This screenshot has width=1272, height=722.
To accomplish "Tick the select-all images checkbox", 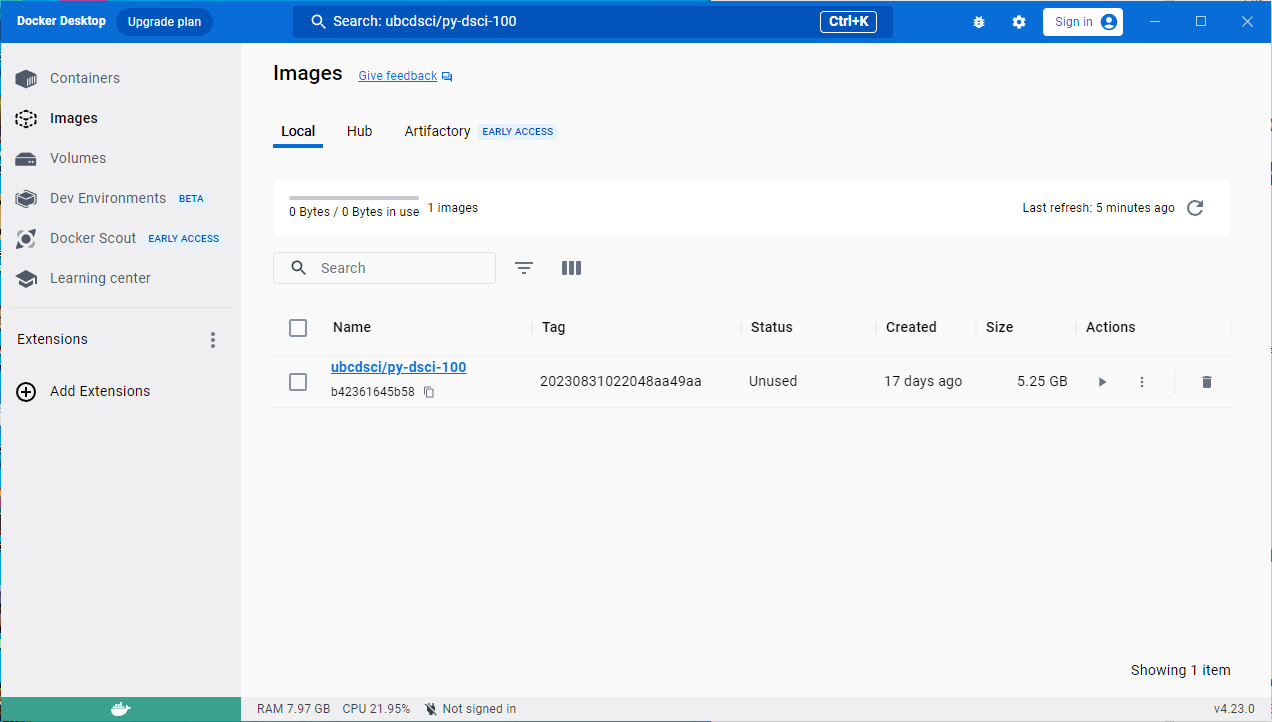I will click(298, 328).
